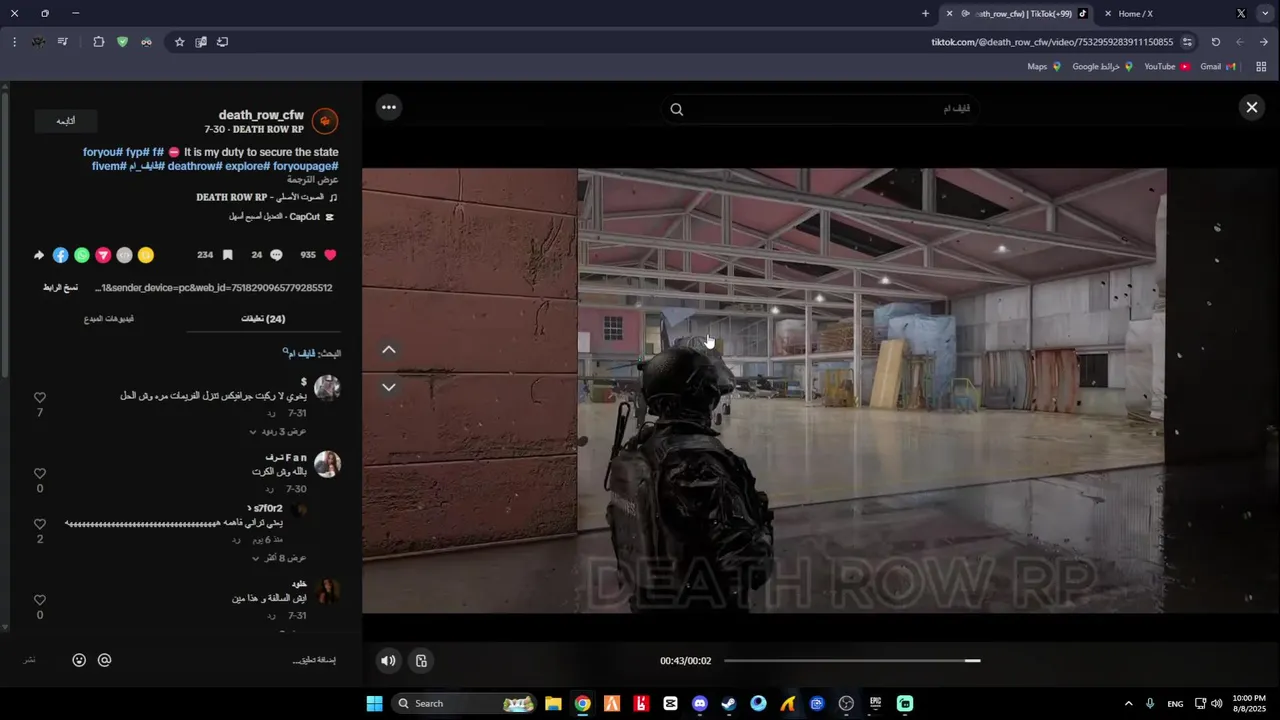Insert @ mention in comment box
This screenshot has width=1280, height=720.
click(x=104, y=660)
